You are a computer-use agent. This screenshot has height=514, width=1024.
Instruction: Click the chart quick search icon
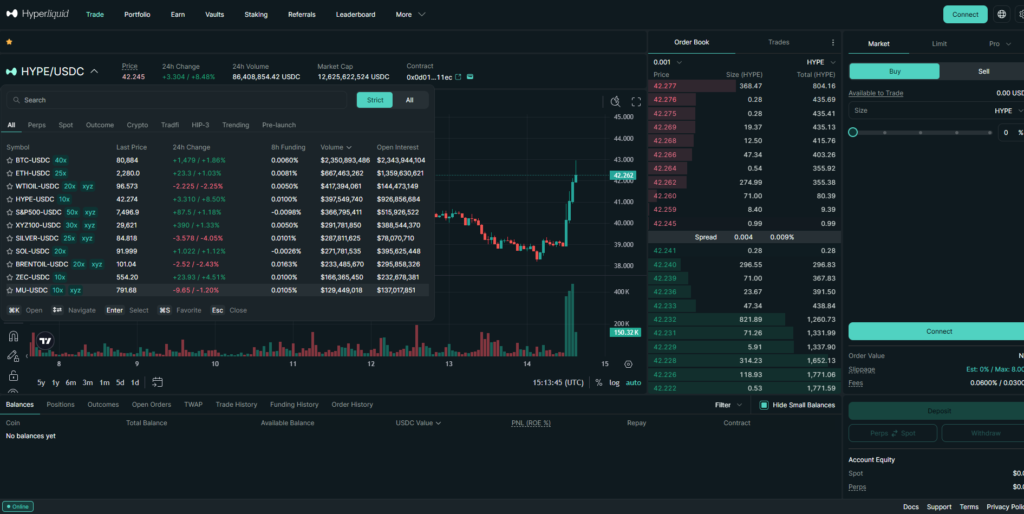coord(615,101)
